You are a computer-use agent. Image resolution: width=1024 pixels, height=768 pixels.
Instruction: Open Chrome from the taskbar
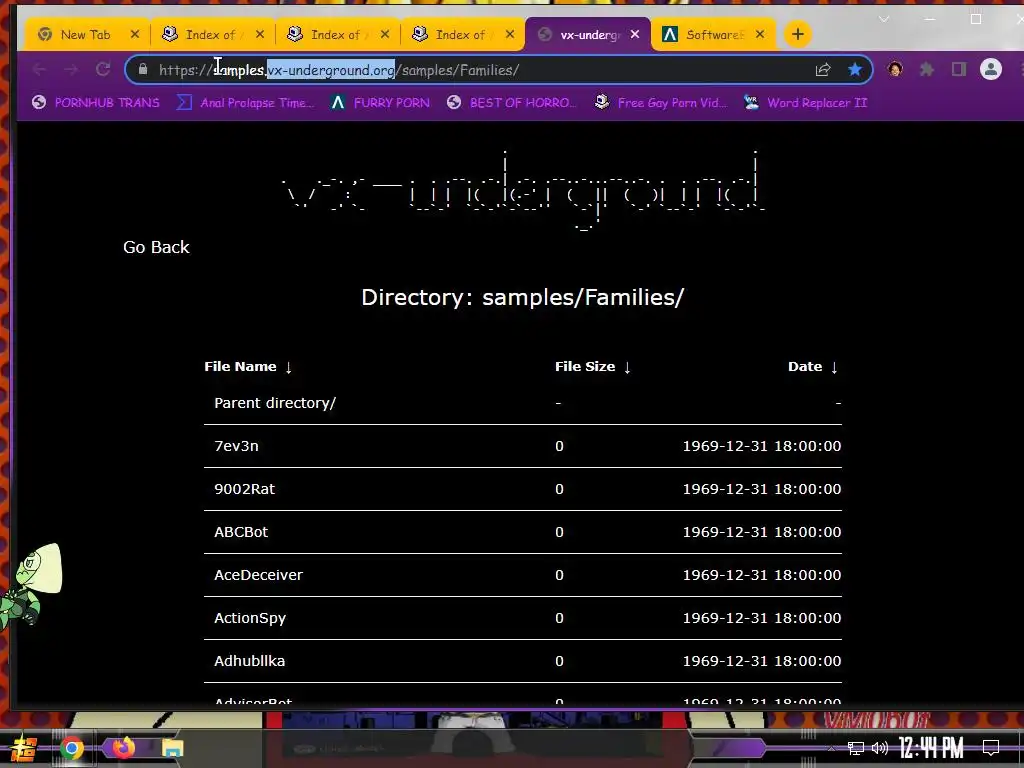tap(72, 748)
